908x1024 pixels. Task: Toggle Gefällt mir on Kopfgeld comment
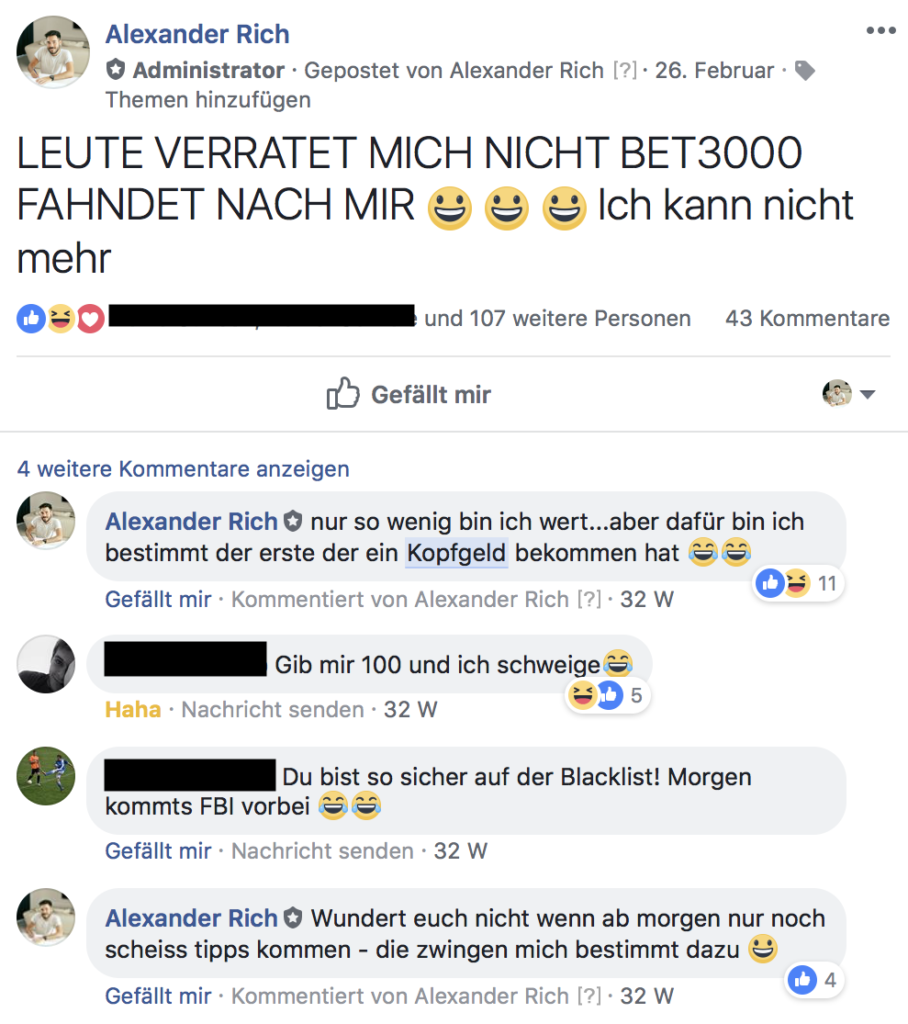click(x=158, y=599)
